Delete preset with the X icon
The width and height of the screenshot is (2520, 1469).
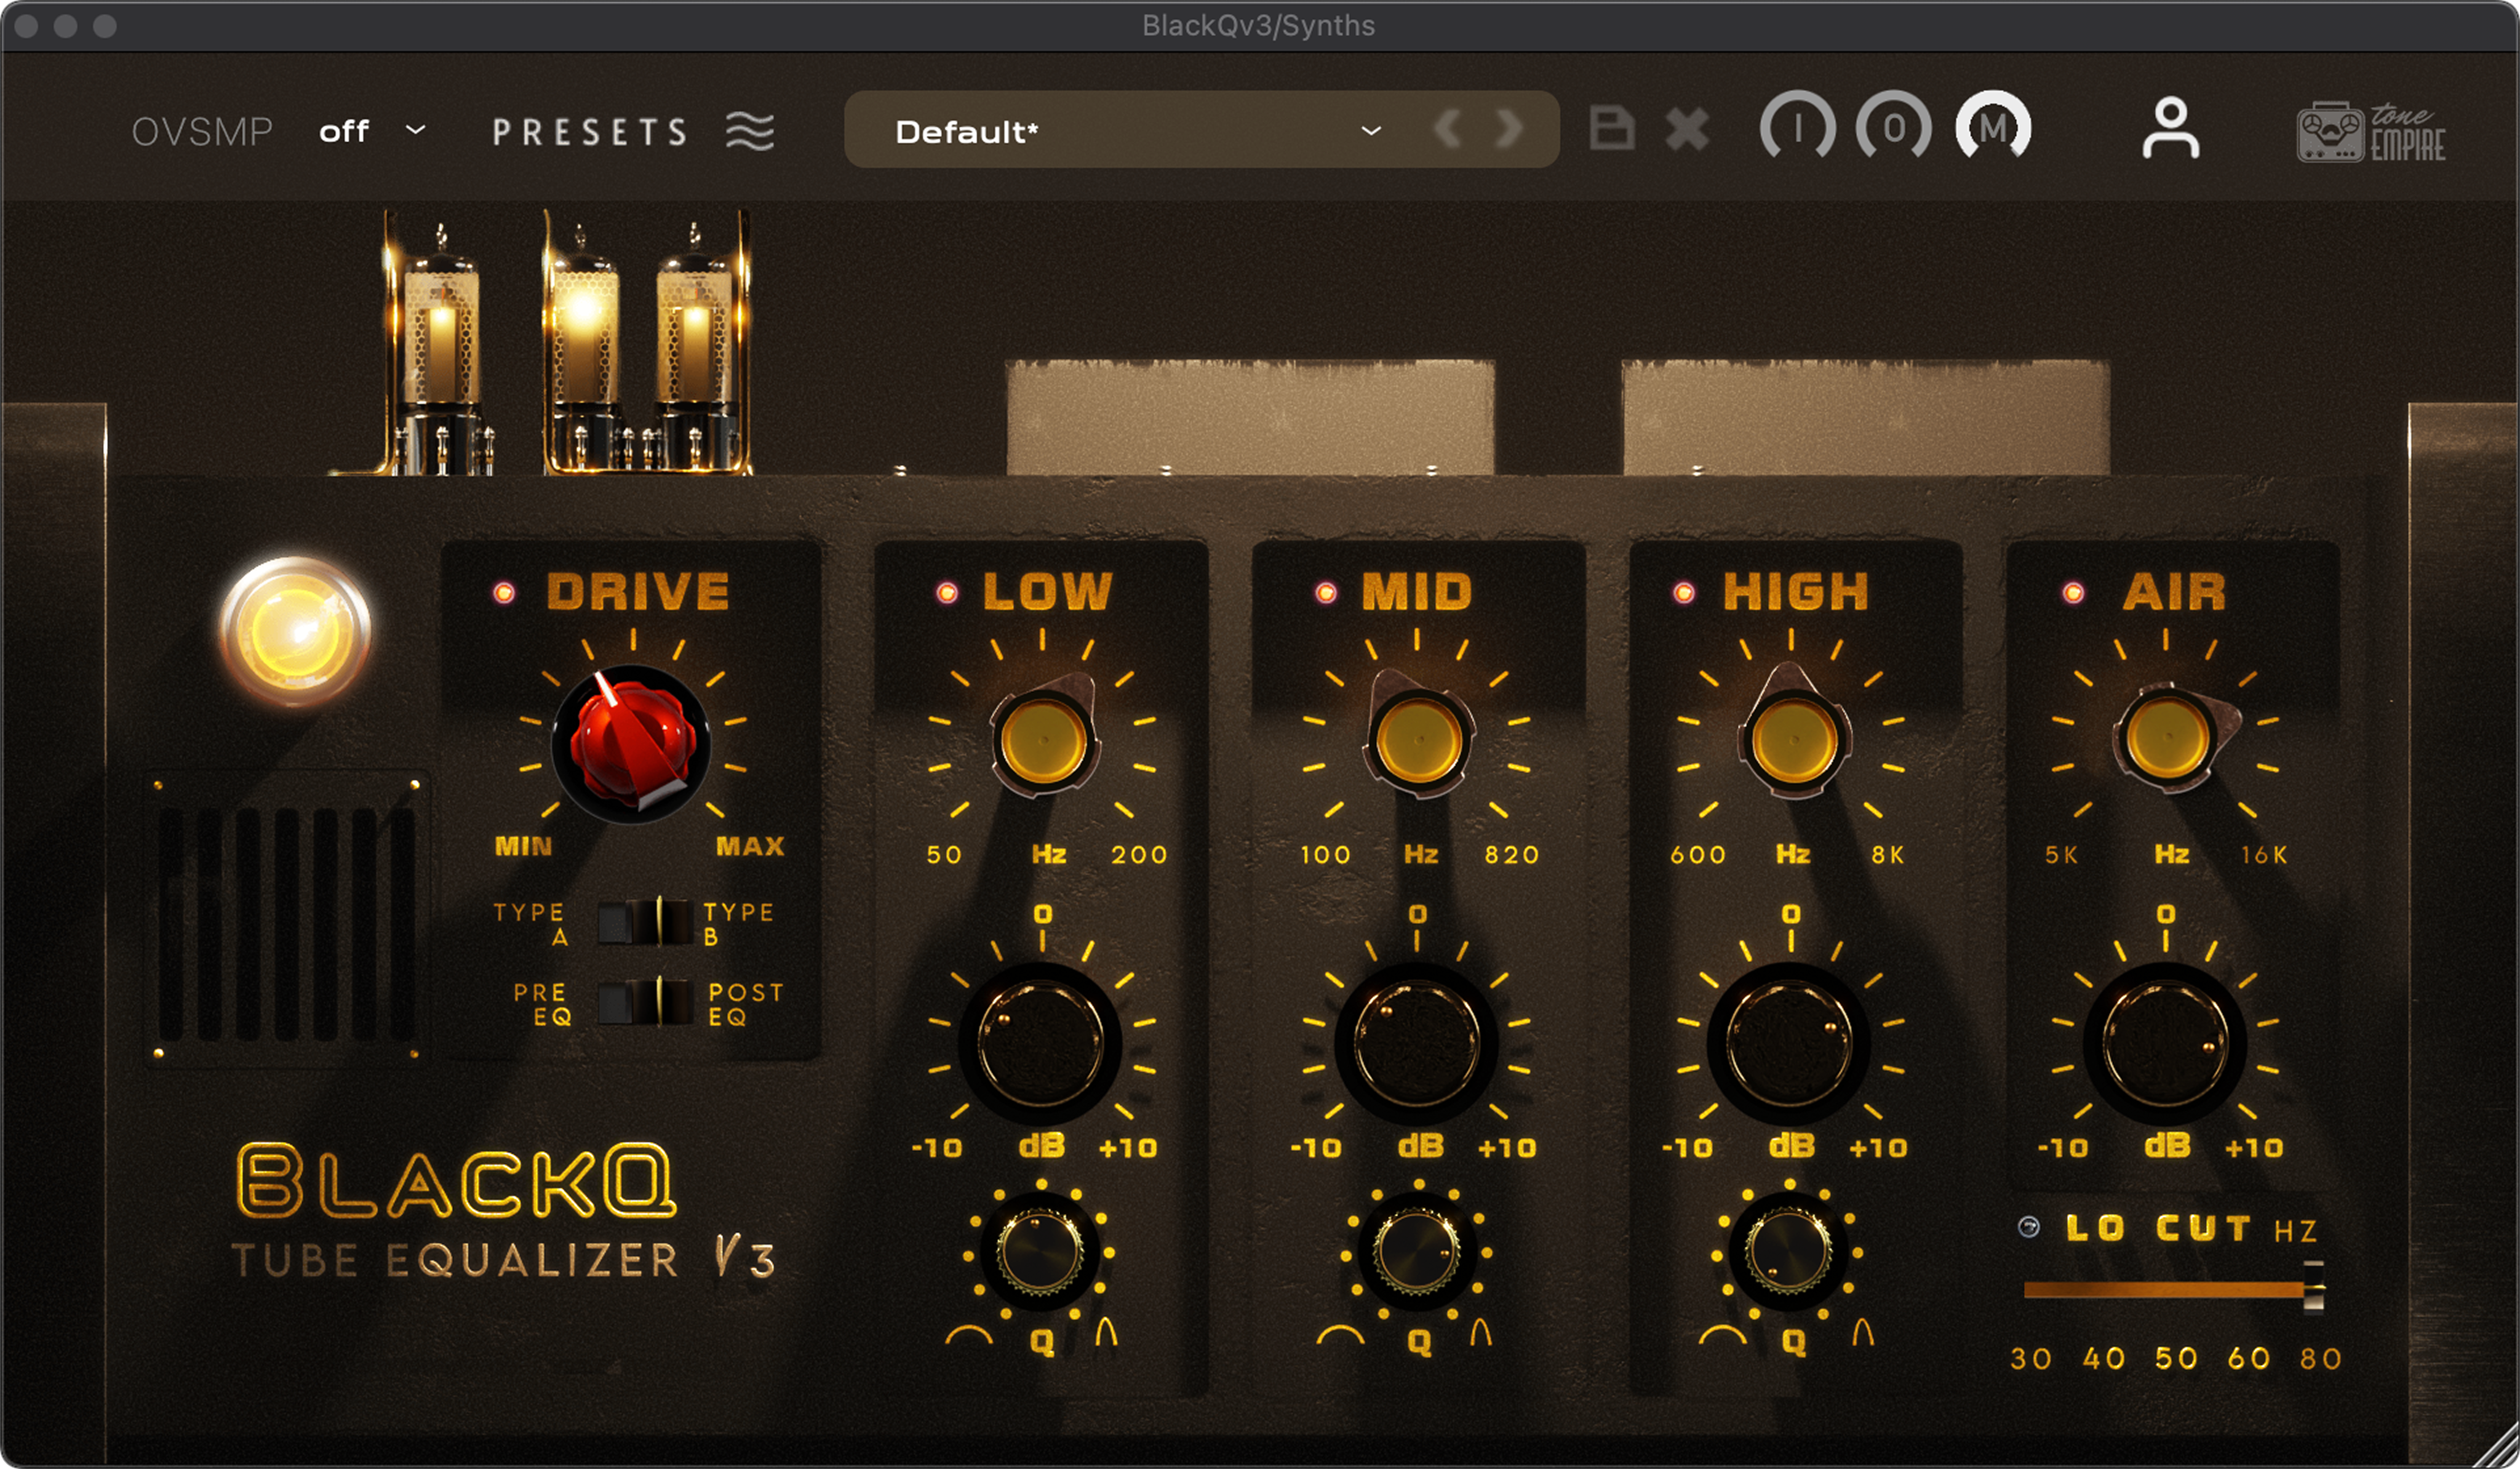(1688, 129)
